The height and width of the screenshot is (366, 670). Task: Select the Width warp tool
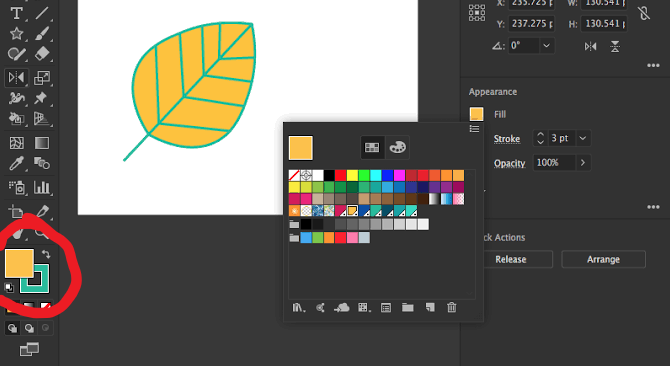pyautogui.click(x=16, y=98)
